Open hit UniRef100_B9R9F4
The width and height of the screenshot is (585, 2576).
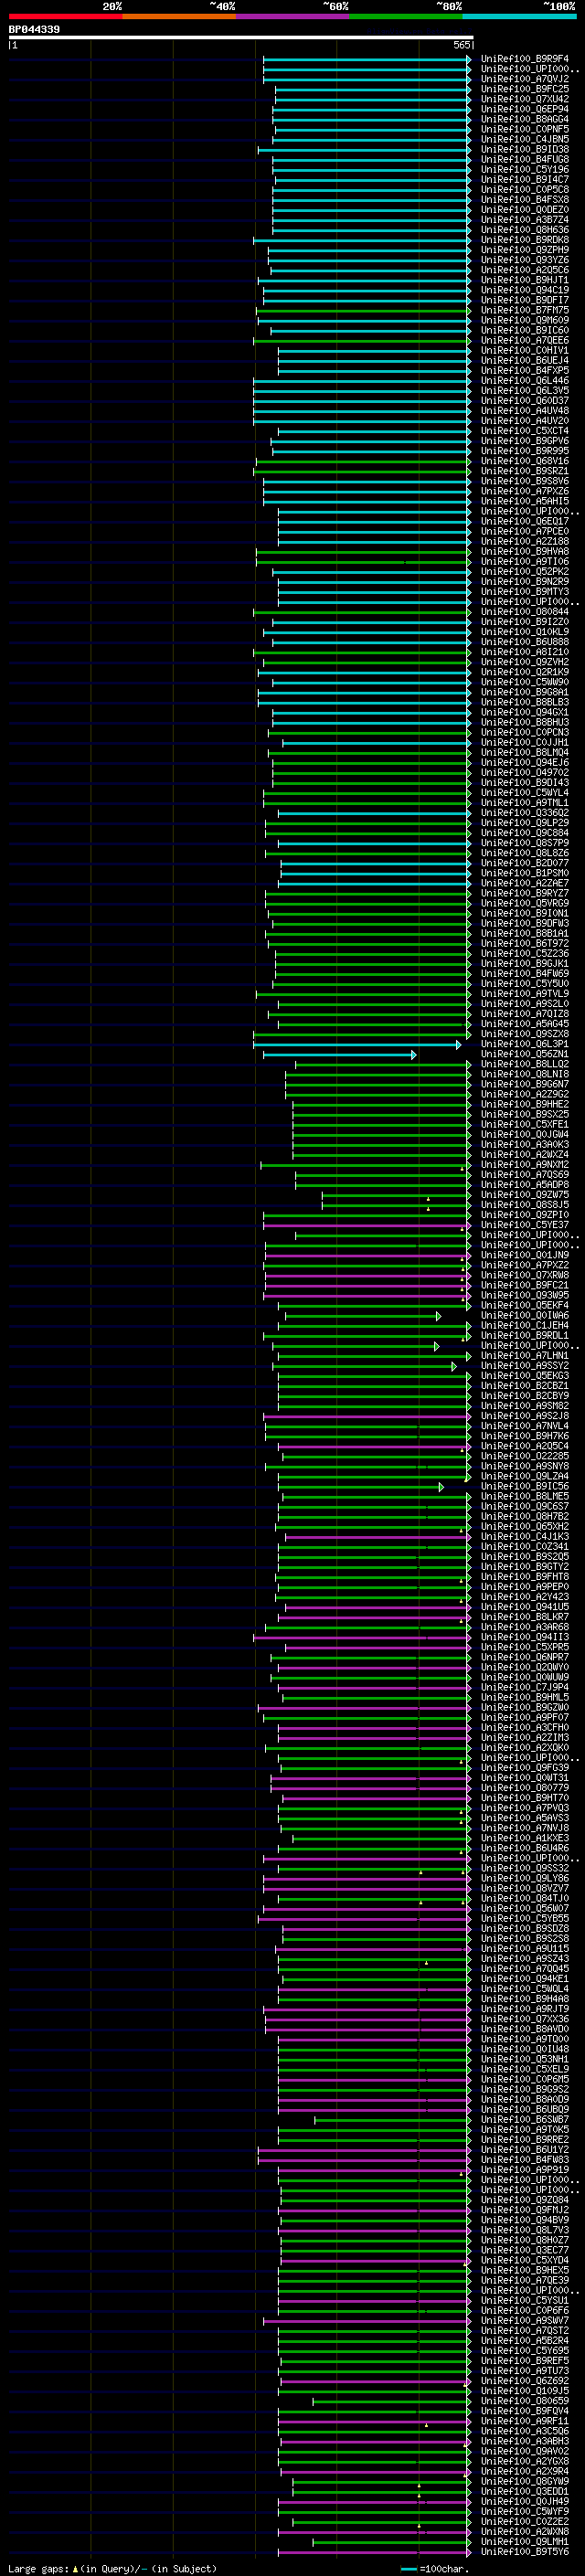click(525, 59)
